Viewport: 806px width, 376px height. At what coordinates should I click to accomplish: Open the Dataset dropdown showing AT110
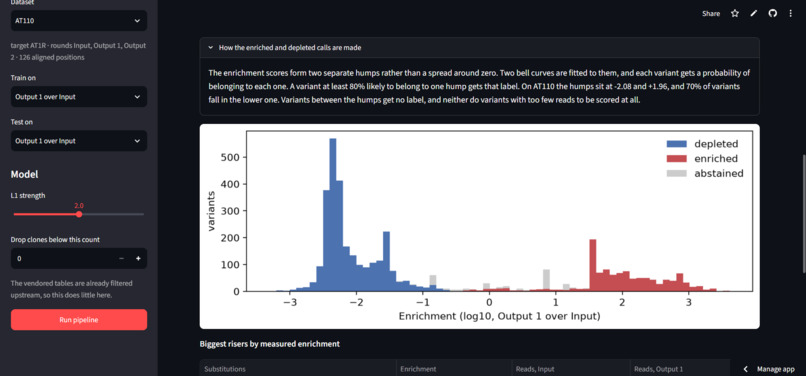pyautogui.click(x=79, y=21)
